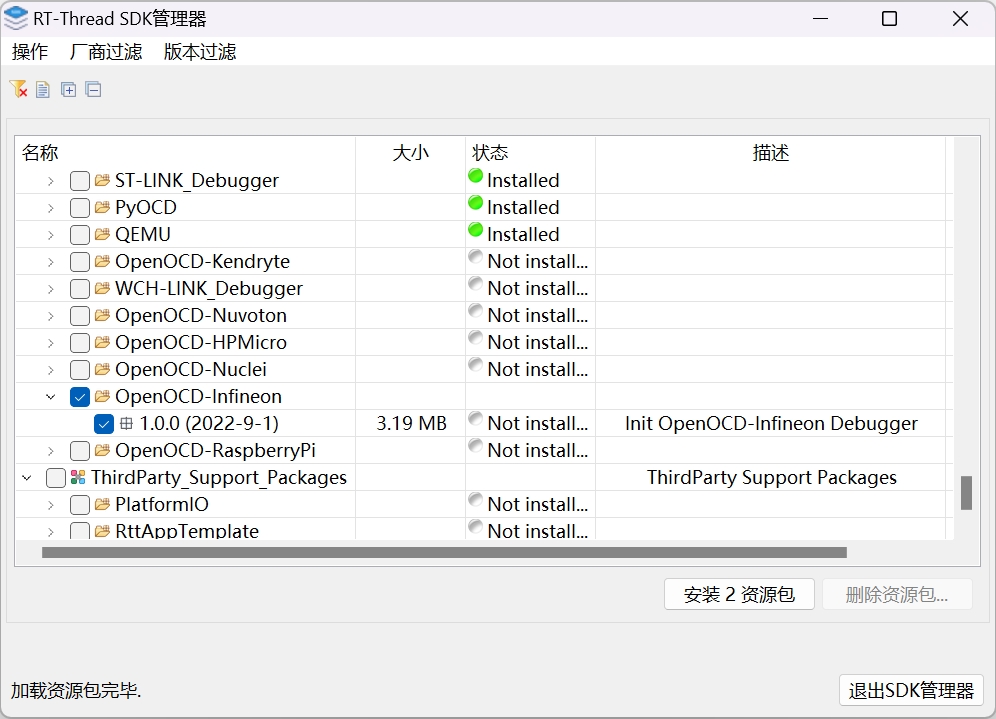Expand the OpenOCD-RaspberryPi tree node
The width and height of the screenshot is (996, 719).
(x=51, y=451)
